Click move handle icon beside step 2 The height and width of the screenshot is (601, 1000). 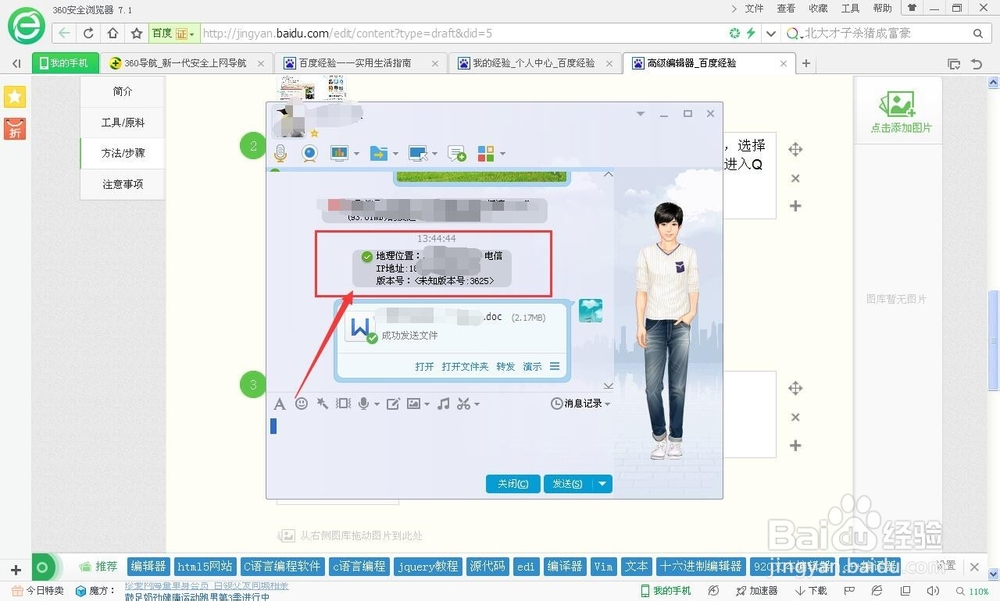[795, 149]
